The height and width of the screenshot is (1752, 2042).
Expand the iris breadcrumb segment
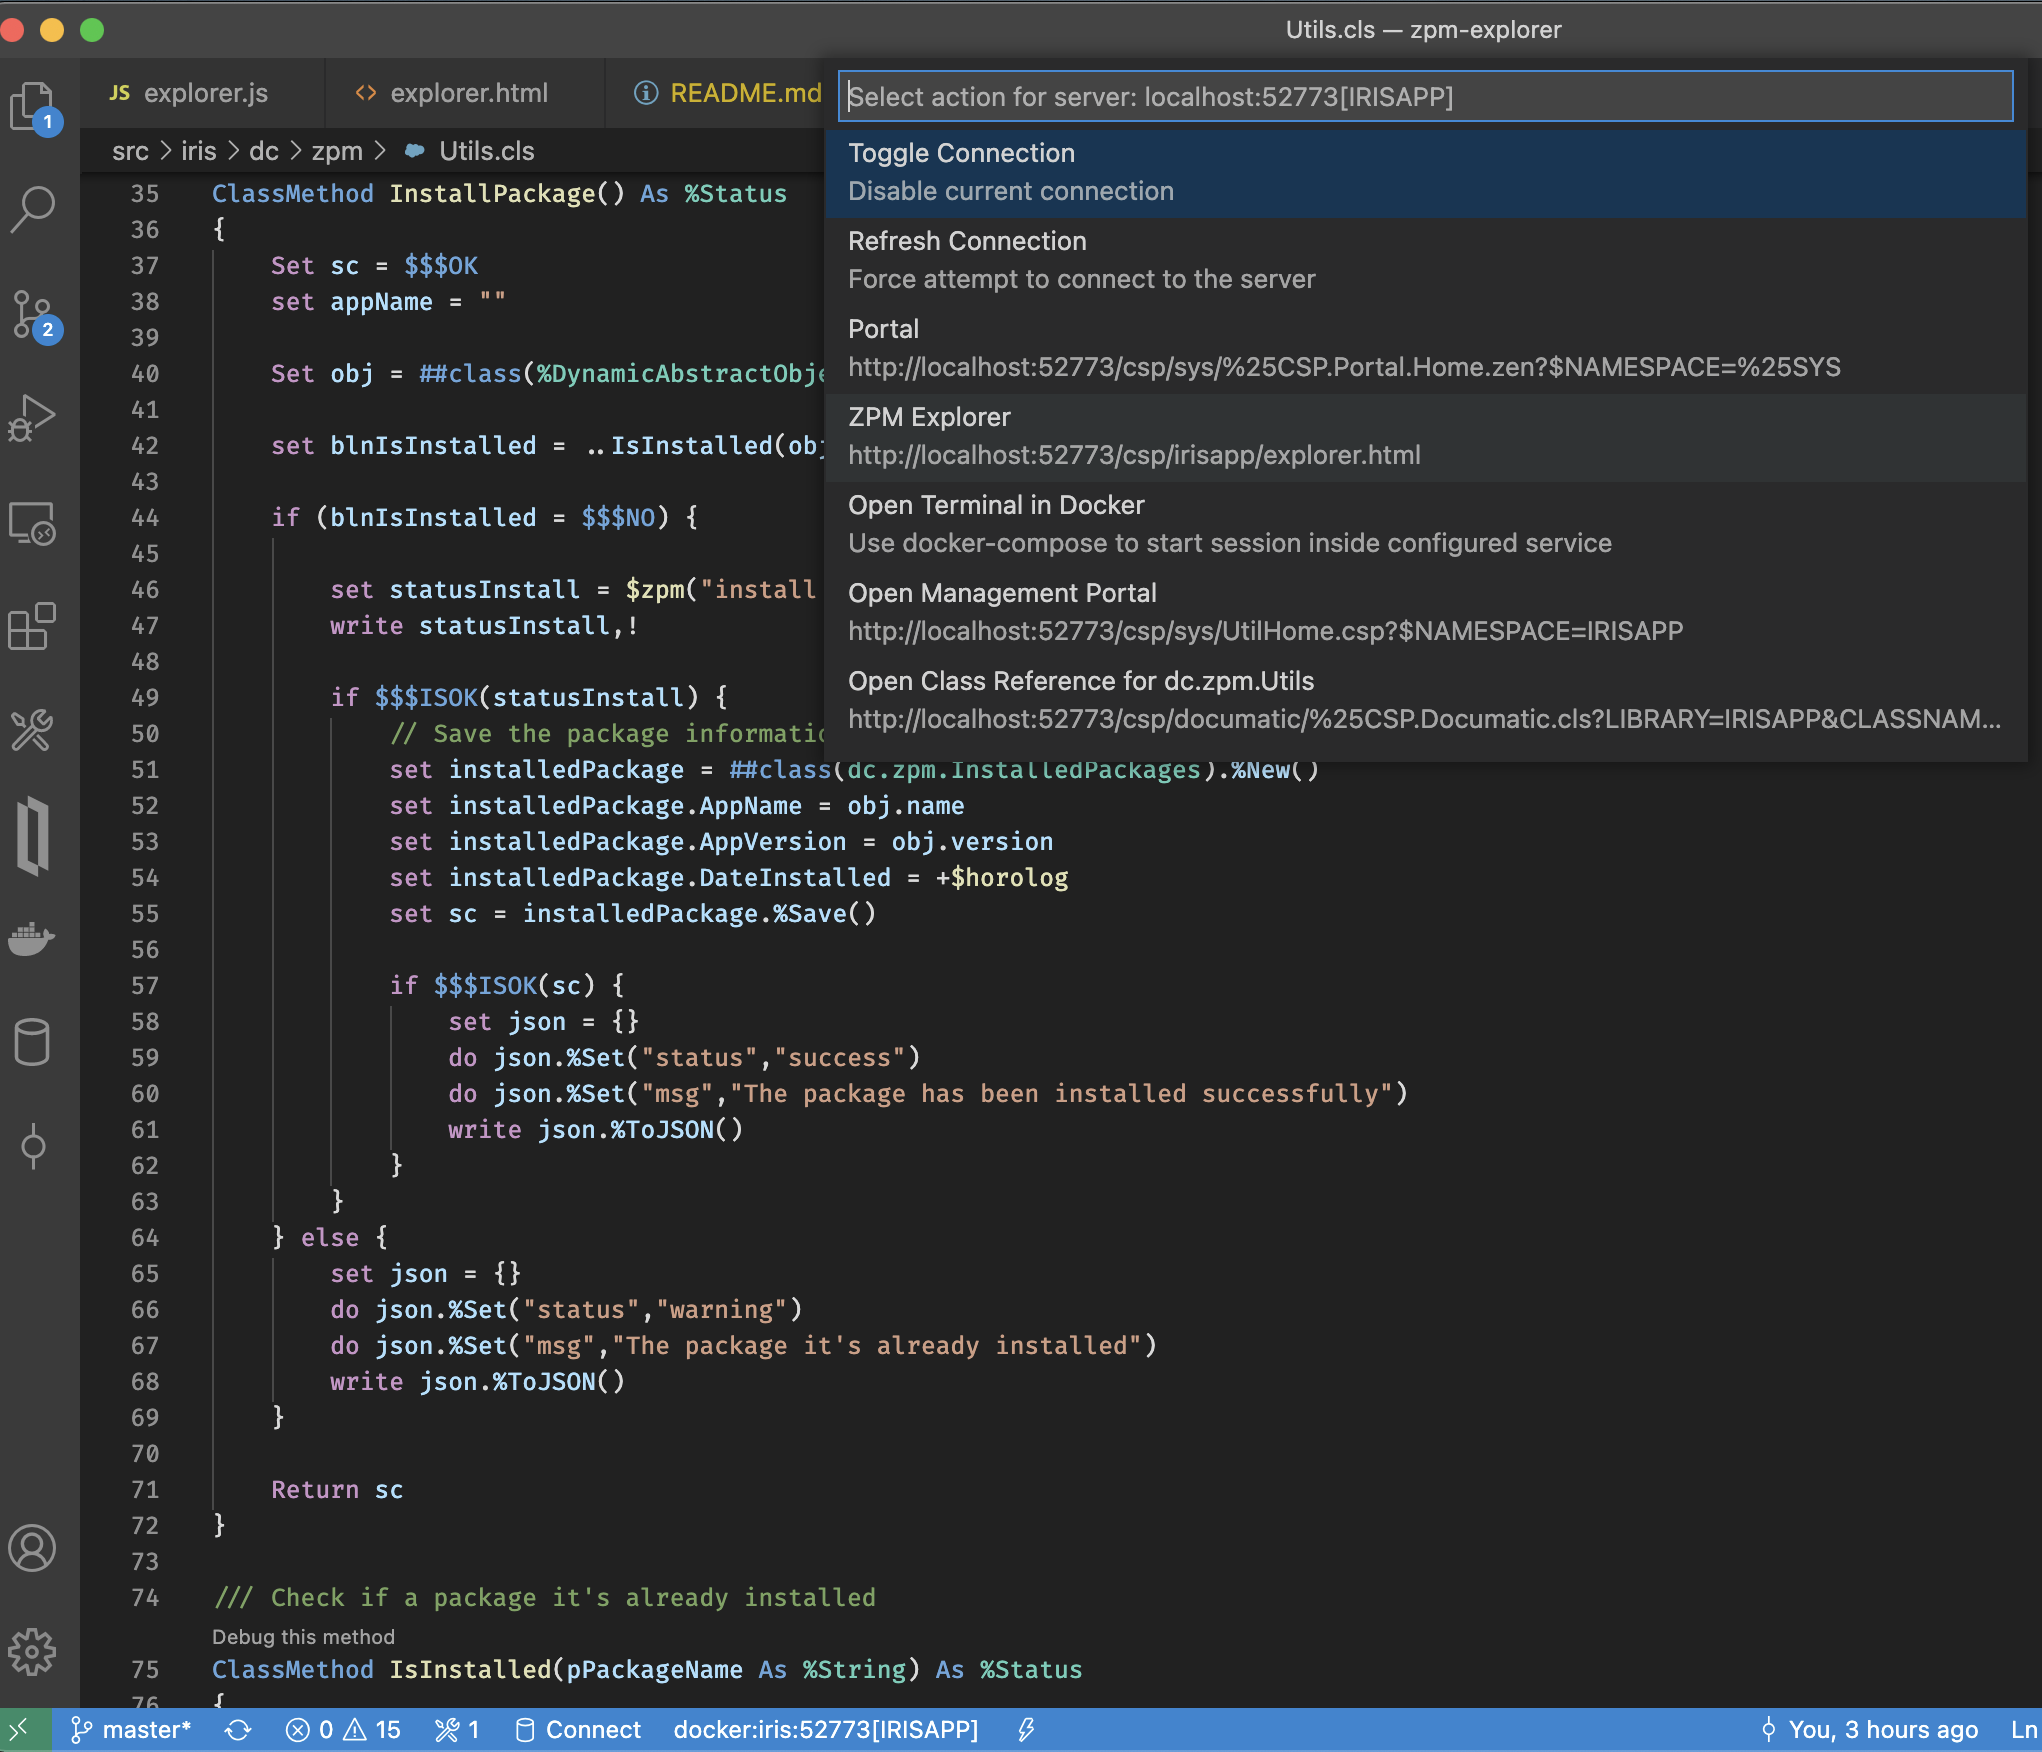pos(198,151)
